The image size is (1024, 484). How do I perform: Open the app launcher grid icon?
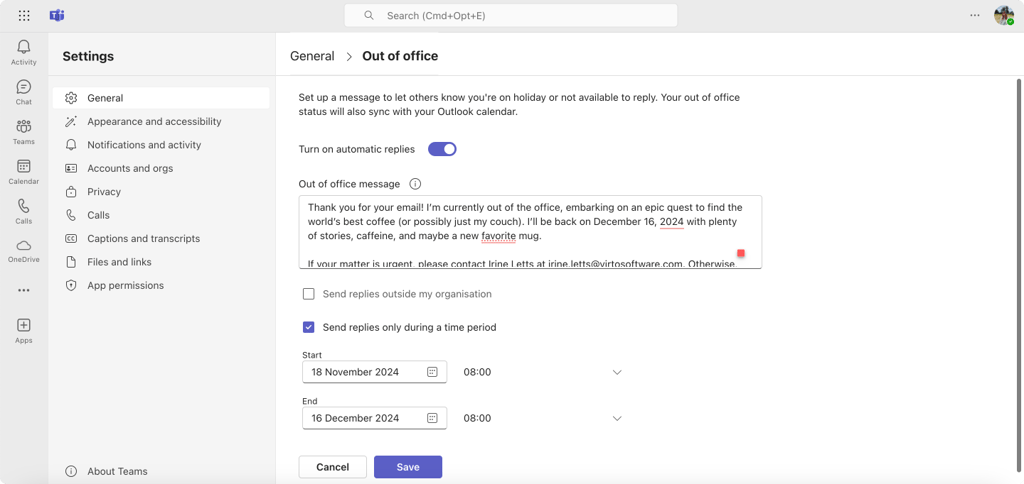(24, 16)
